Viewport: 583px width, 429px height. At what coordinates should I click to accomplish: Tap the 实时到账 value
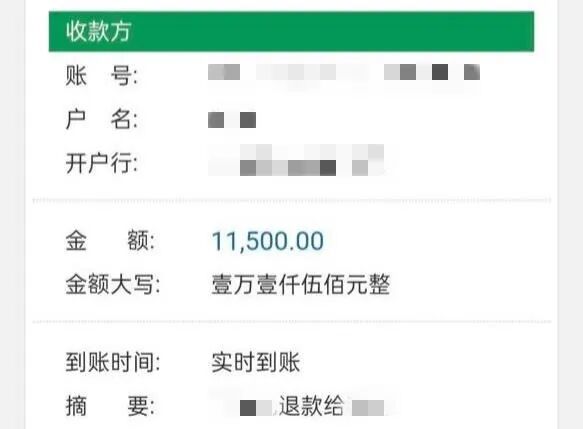pos(255,362)
